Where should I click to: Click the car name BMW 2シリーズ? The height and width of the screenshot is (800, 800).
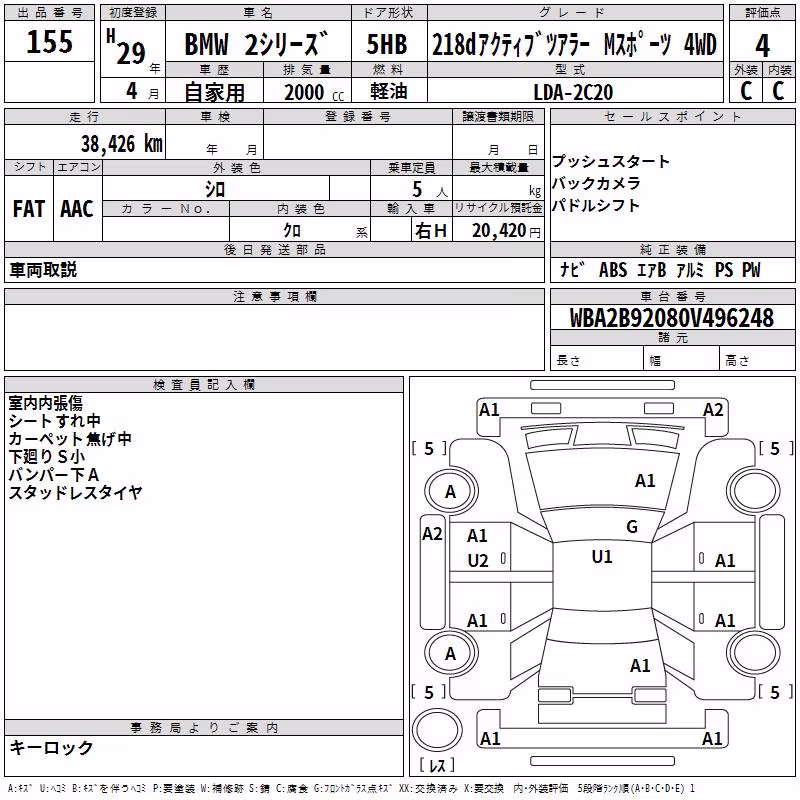point(256,44)
